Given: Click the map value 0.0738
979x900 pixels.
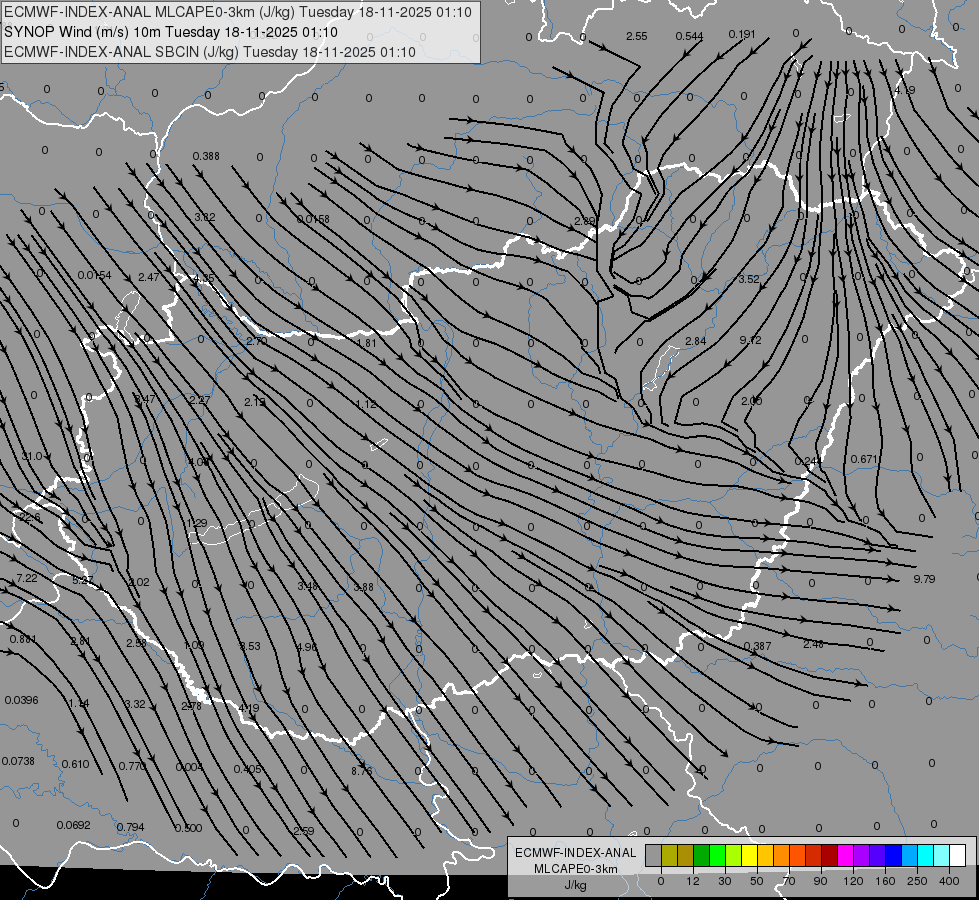Looking at the screenshot, I should click(x=18, y=761).
